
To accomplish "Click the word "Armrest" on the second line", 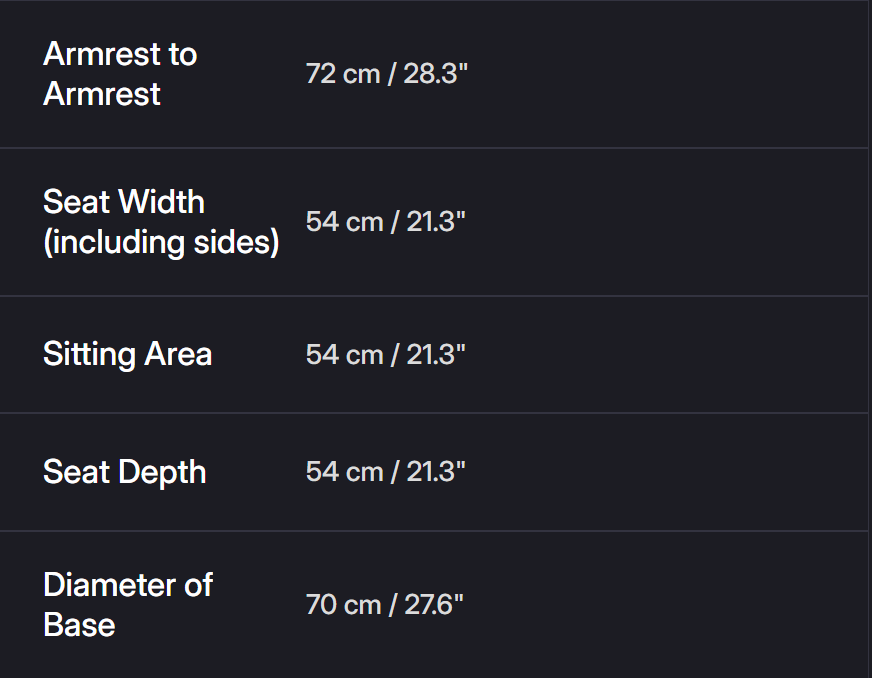I will tap(102, 94).
